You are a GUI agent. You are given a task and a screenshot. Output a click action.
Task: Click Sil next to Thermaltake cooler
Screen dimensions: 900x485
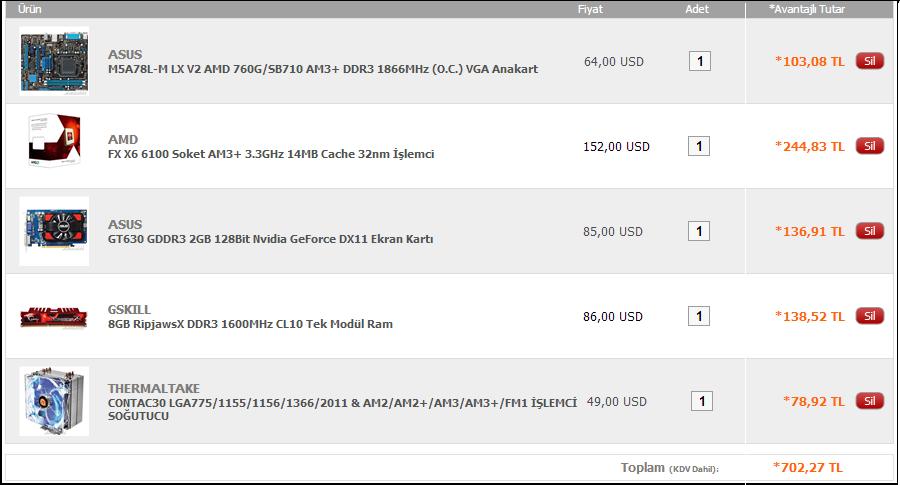point(870,401)
